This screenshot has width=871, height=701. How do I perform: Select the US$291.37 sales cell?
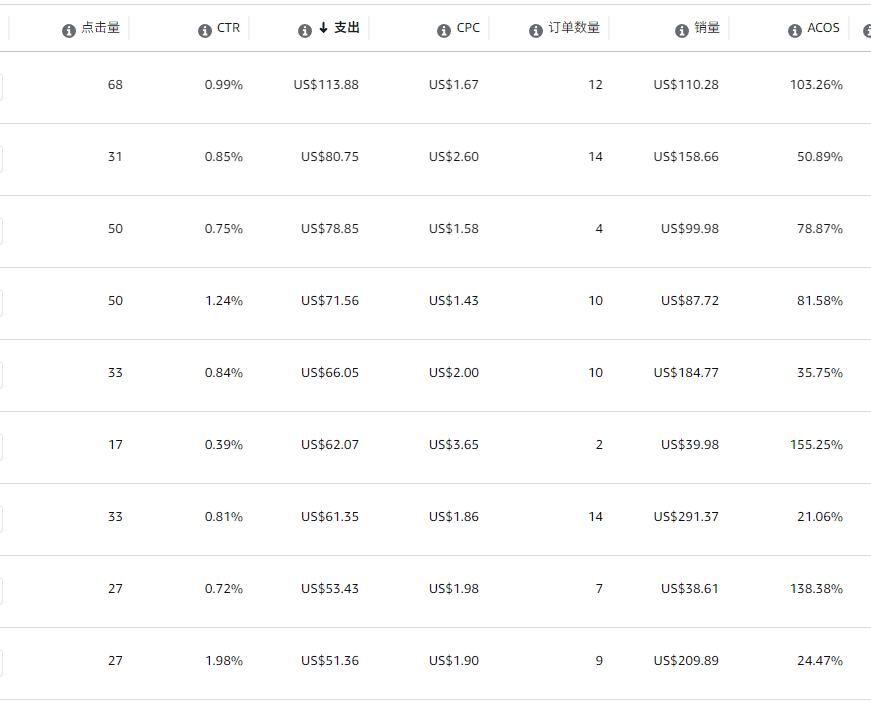[686, 517]
